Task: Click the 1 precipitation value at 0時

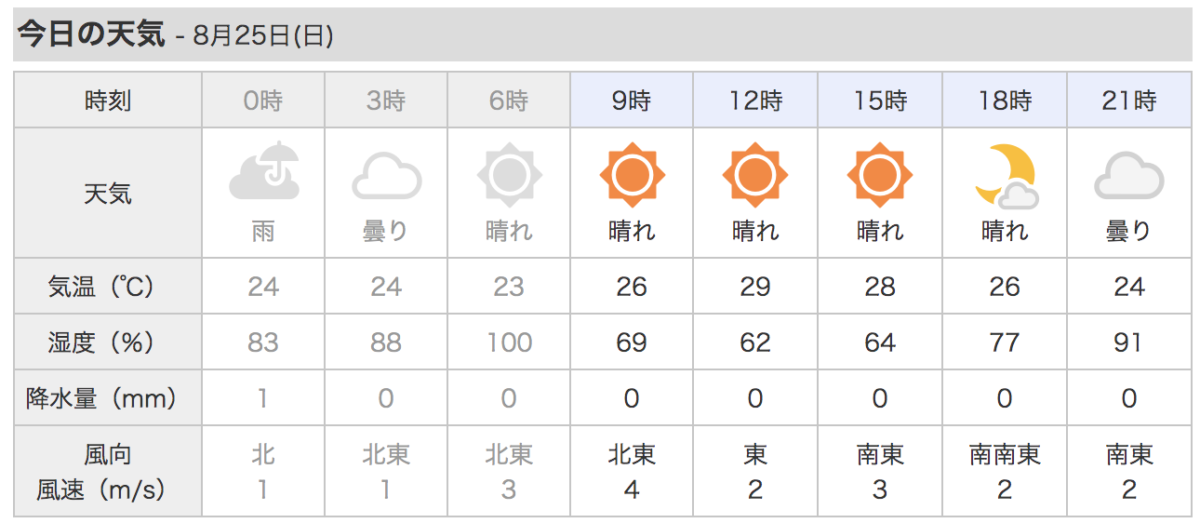Action: pyautogui.click(x=264, y=398)
